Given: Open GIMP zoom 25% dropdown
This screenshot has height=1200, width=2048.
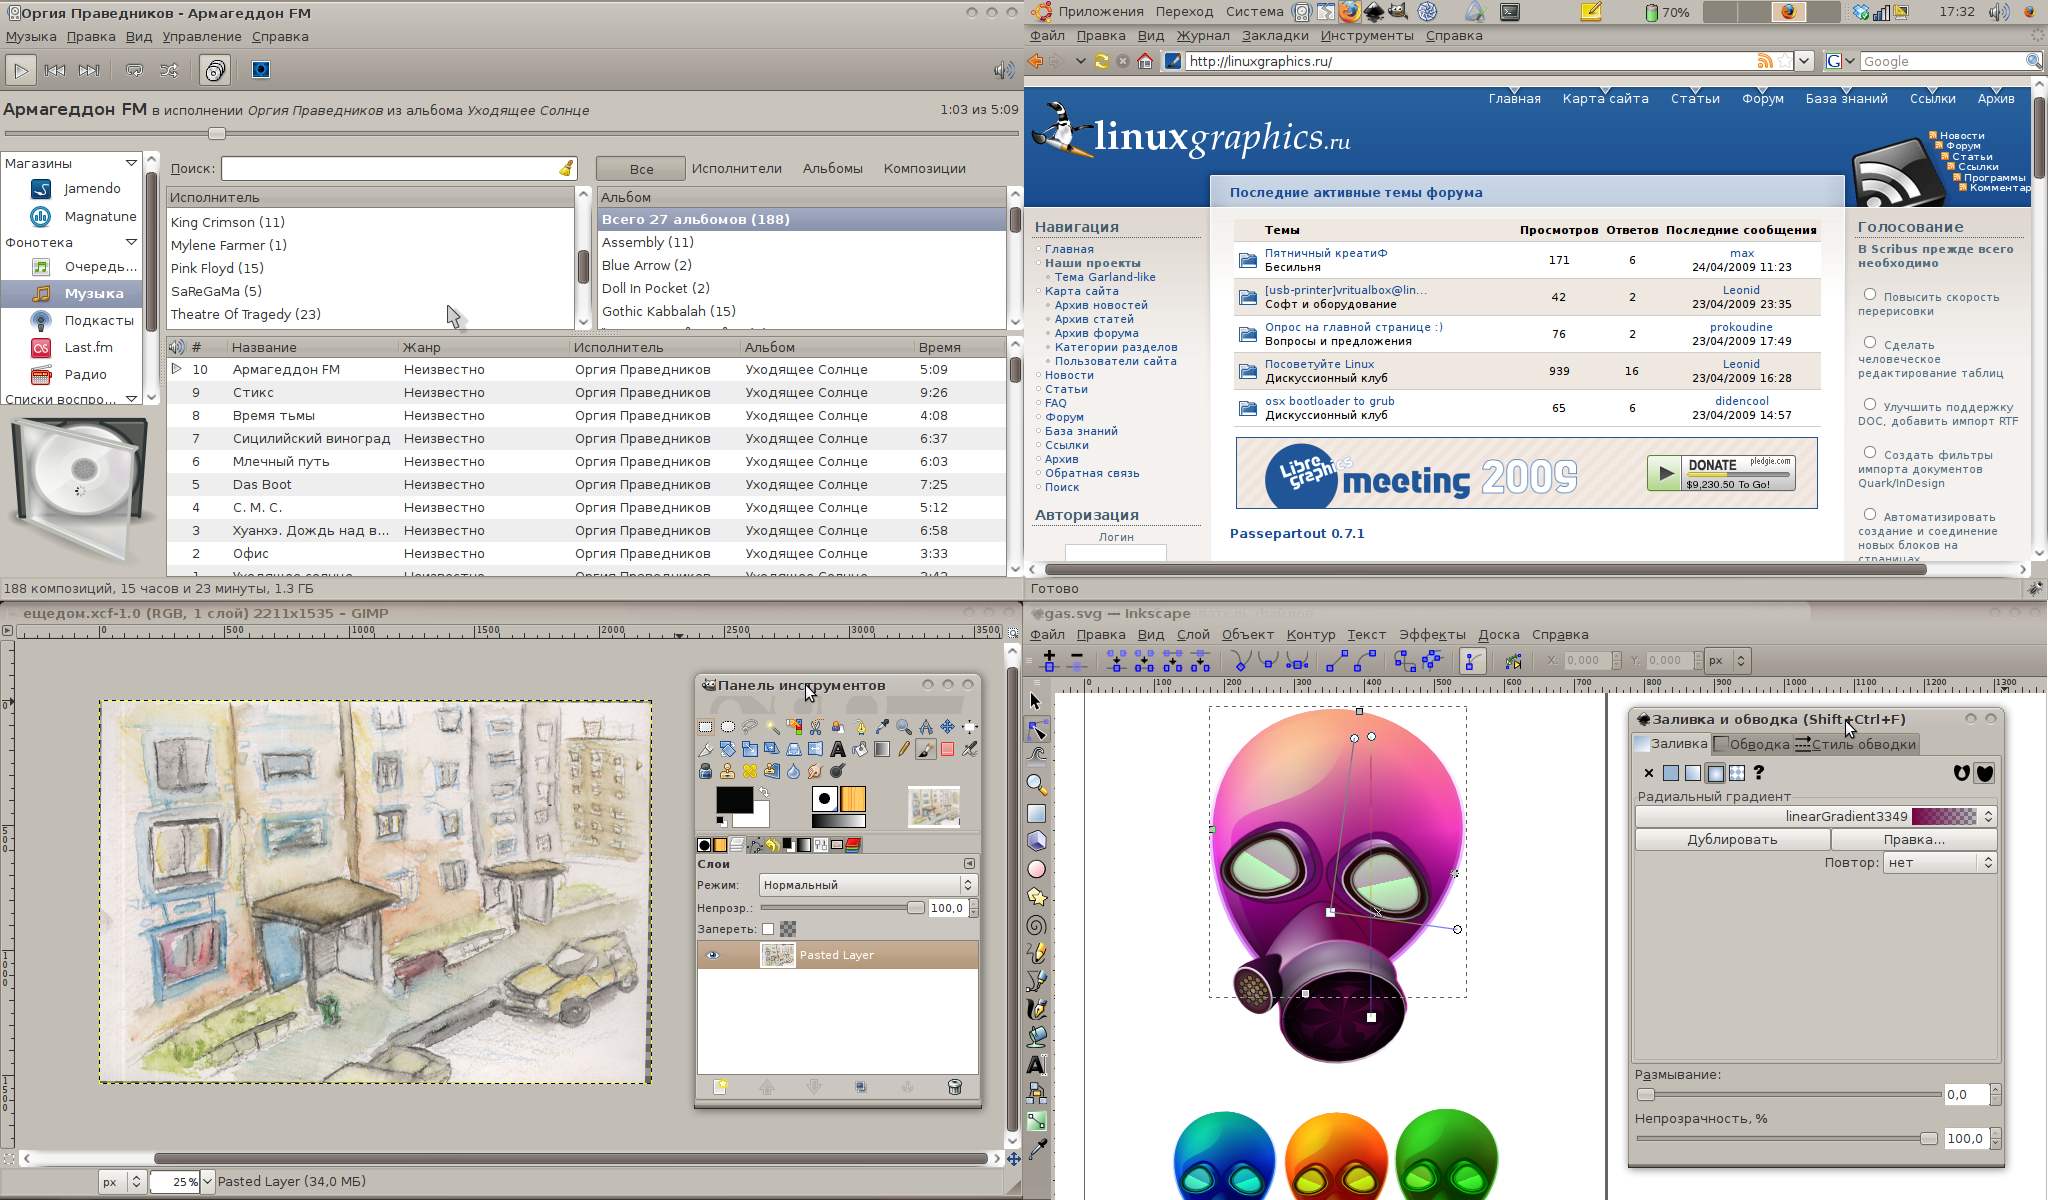Looking at the screenshot, I should 208,1181.
